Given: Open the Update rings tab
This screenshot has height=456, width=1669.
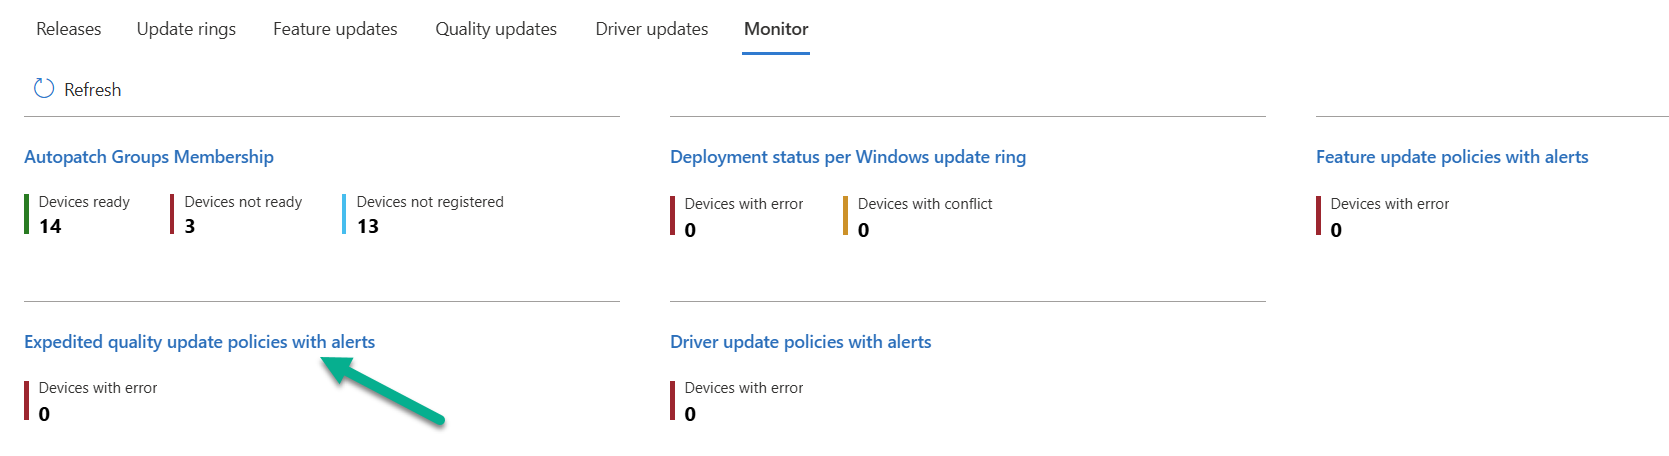Looking at the screenshot, I should [x=186, y=29].
